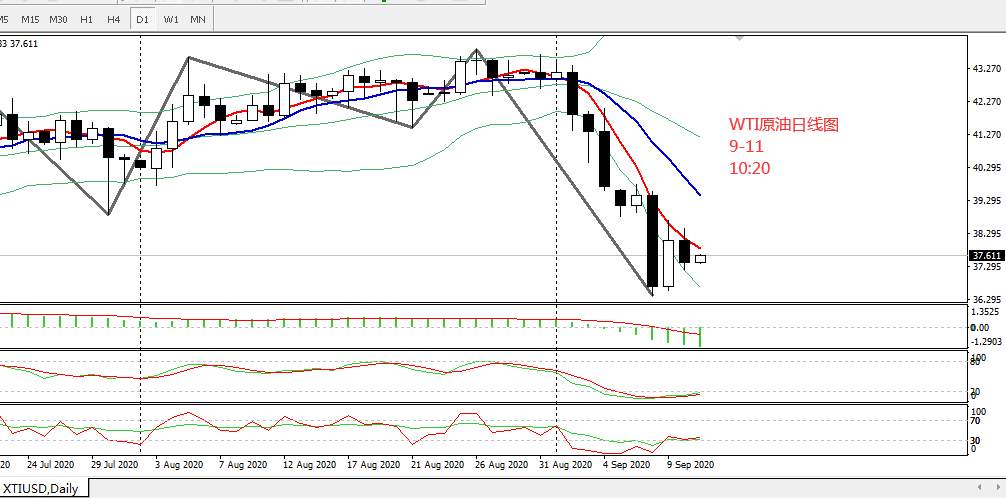Switch to the M30 timeframe
This screenshot has width=1006, height=499.
(58, 19)
